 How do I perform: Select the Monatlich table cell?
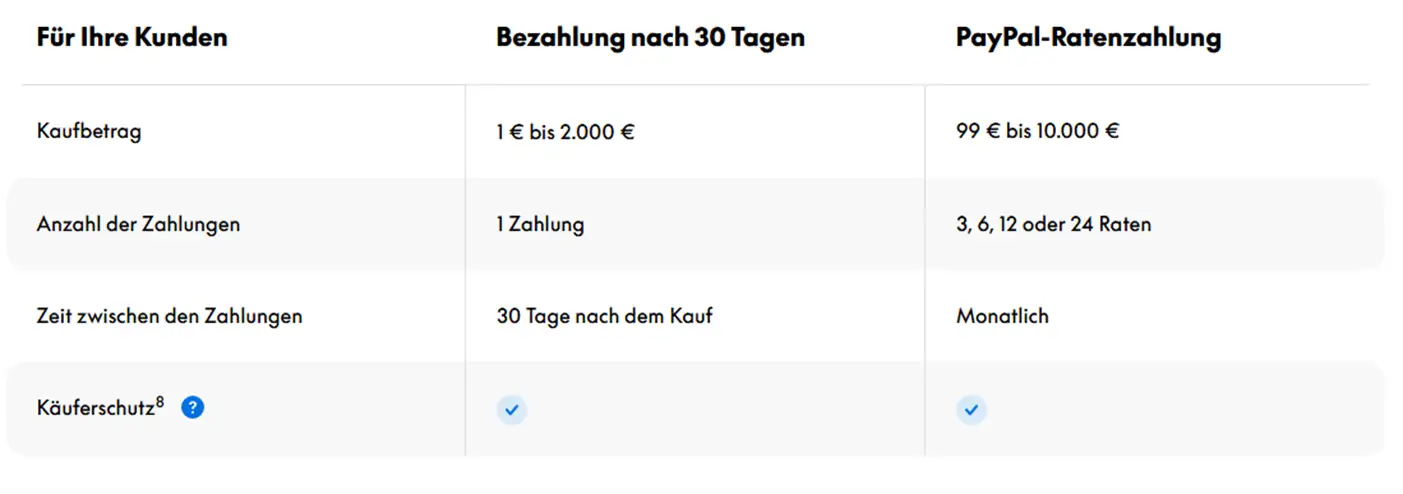1002,316
